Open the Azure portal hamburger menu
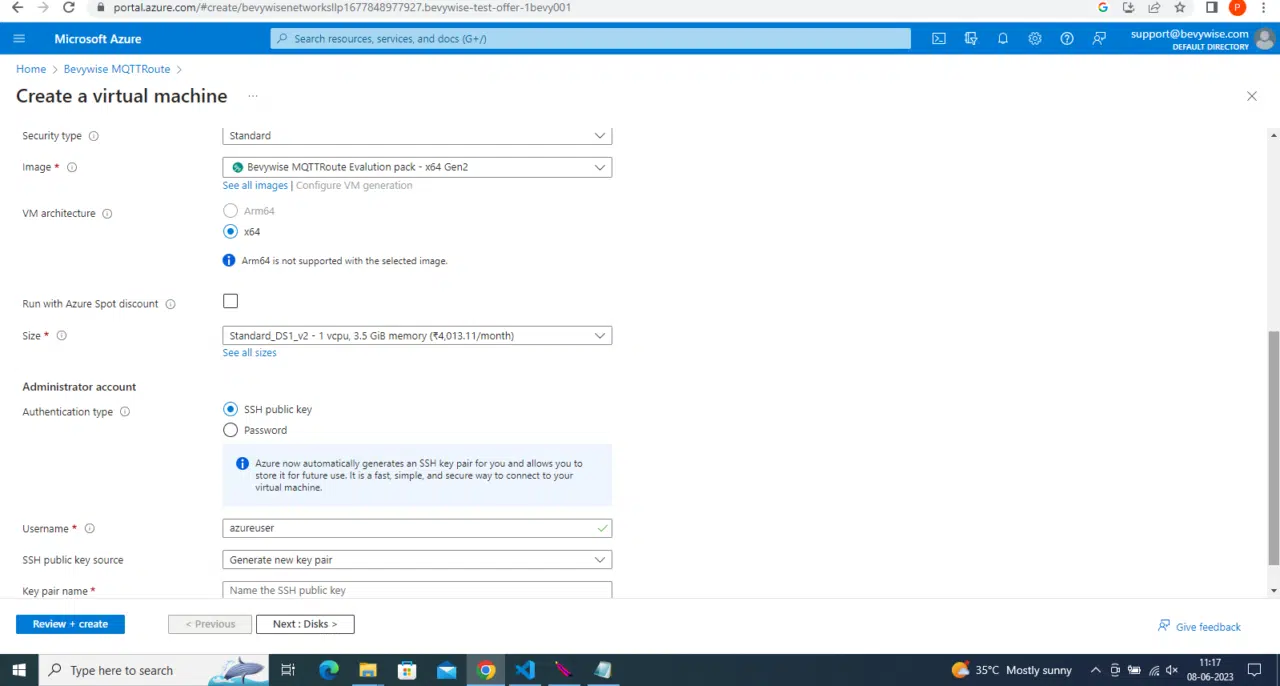The width and height of the screenshot is (1280, 686). (x=19, y=39)
